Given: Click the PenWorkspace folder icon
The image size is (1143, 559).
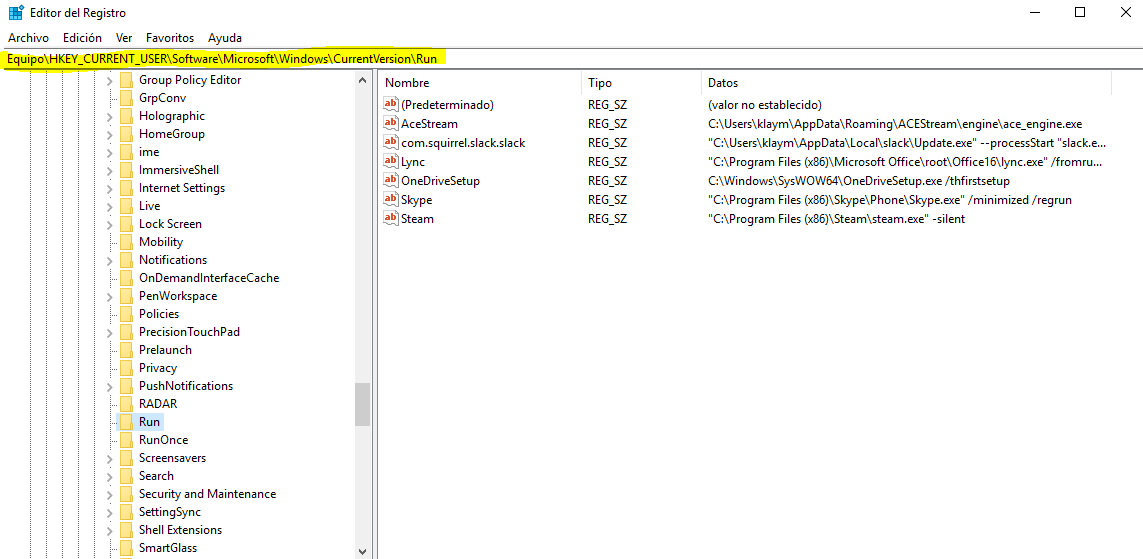Looking at the screenshot, I should [126, 296].
